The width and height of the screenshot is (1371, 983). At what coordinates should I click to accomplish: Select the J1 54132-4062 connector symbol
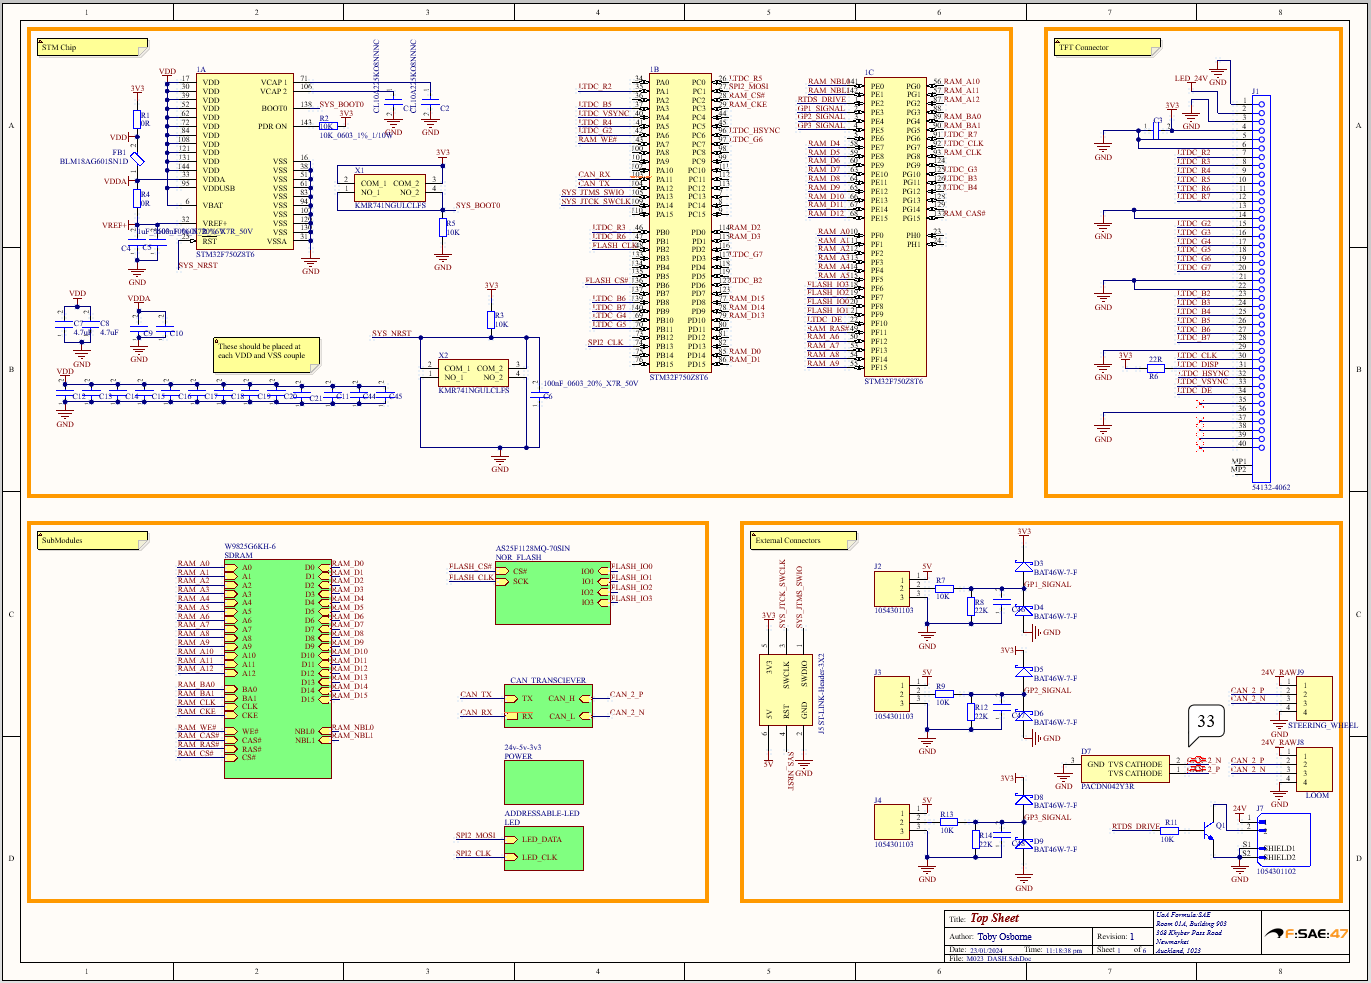click(1262, 290)
